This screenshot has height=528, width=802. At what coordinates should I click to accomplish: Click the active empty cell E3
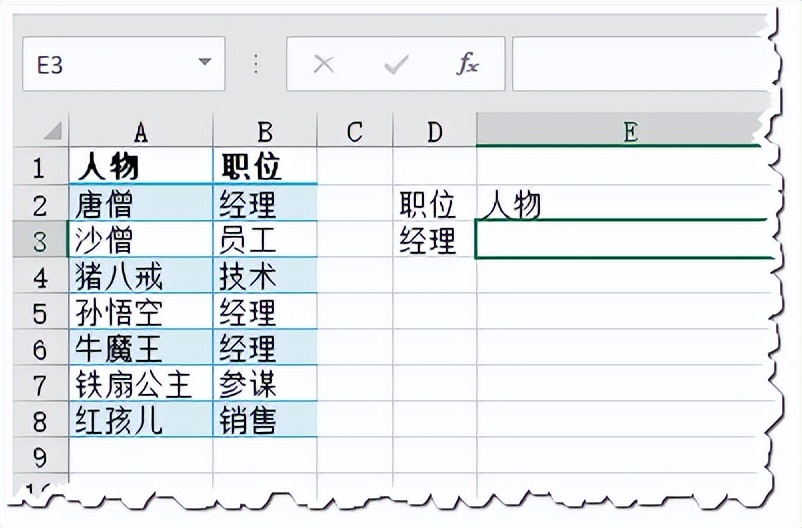point(624,239)
